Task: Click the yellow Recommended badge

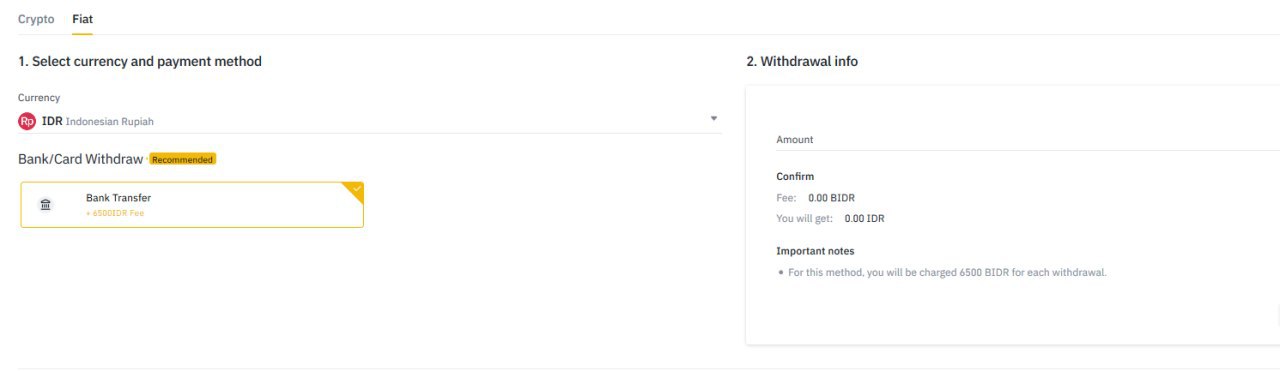Action: tap(182, 159)
